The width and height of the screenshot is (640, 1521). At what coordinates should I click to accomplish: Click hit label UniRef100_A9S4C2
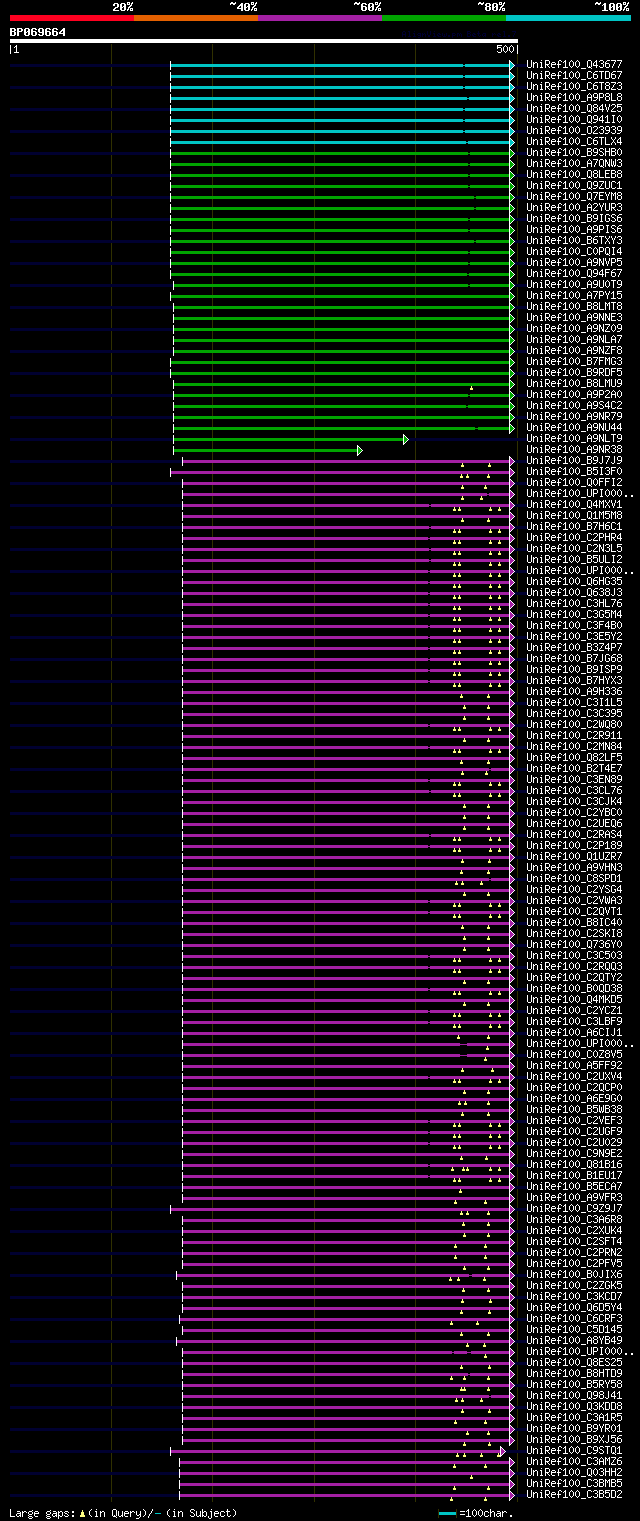574,405
